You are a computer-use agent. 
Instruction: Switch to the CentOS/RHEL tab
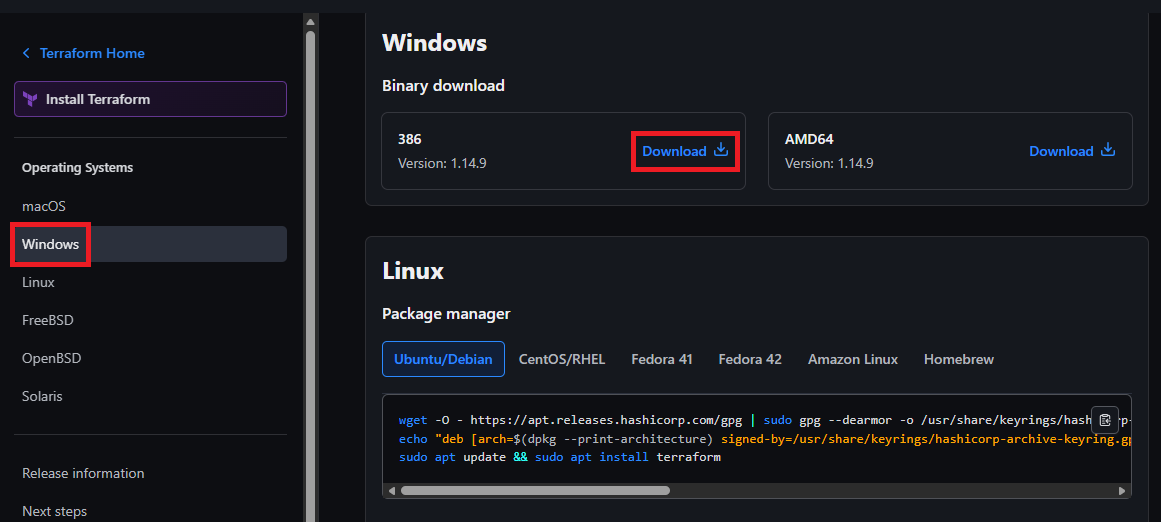pos(562,359)
